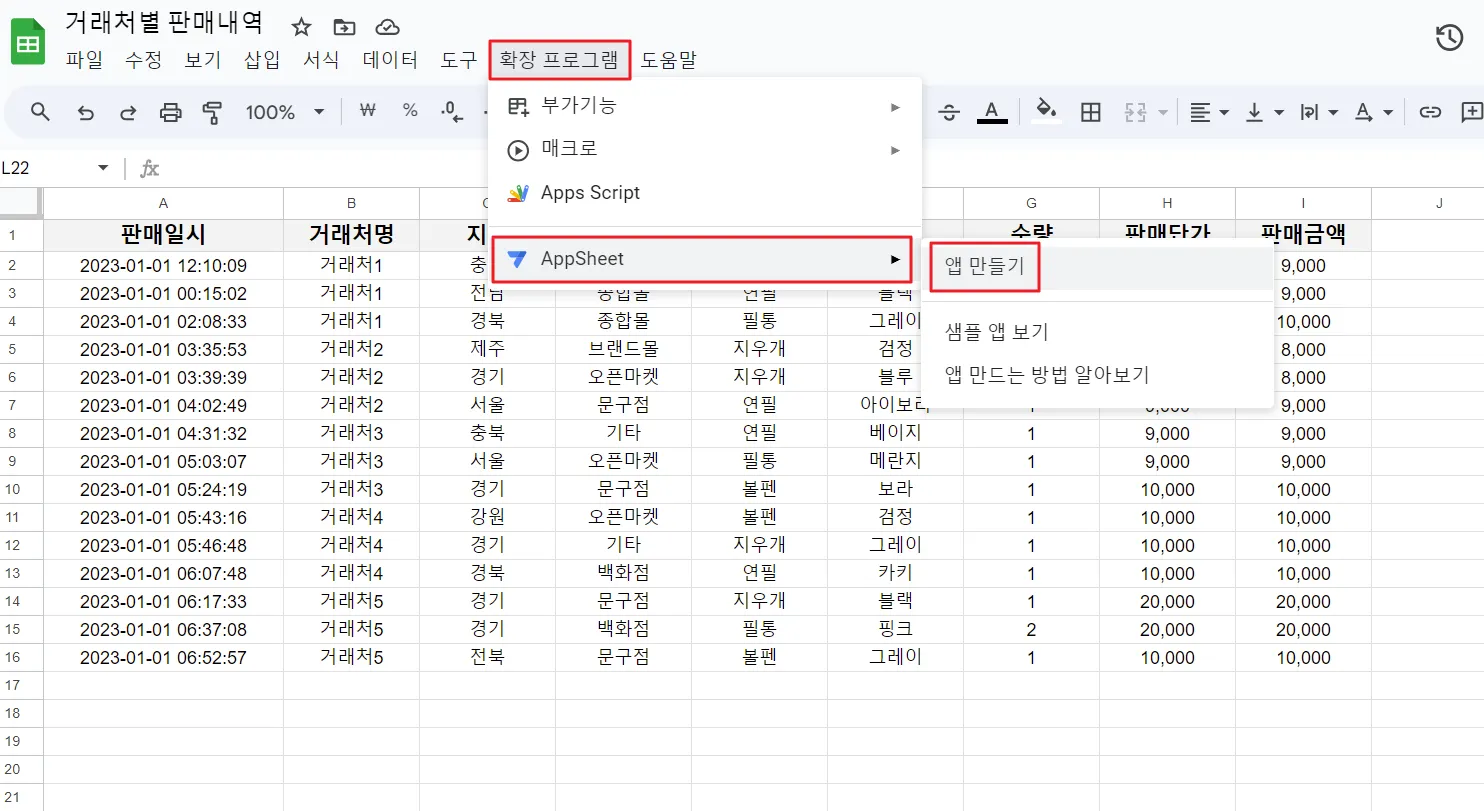
Task: Select column J header
Action: 1439,203
